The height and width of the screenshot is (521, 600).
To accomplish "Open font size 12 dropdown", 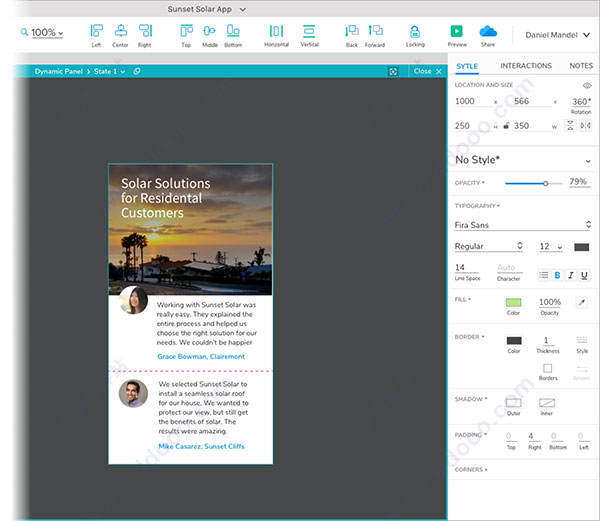I will (551, 247).
